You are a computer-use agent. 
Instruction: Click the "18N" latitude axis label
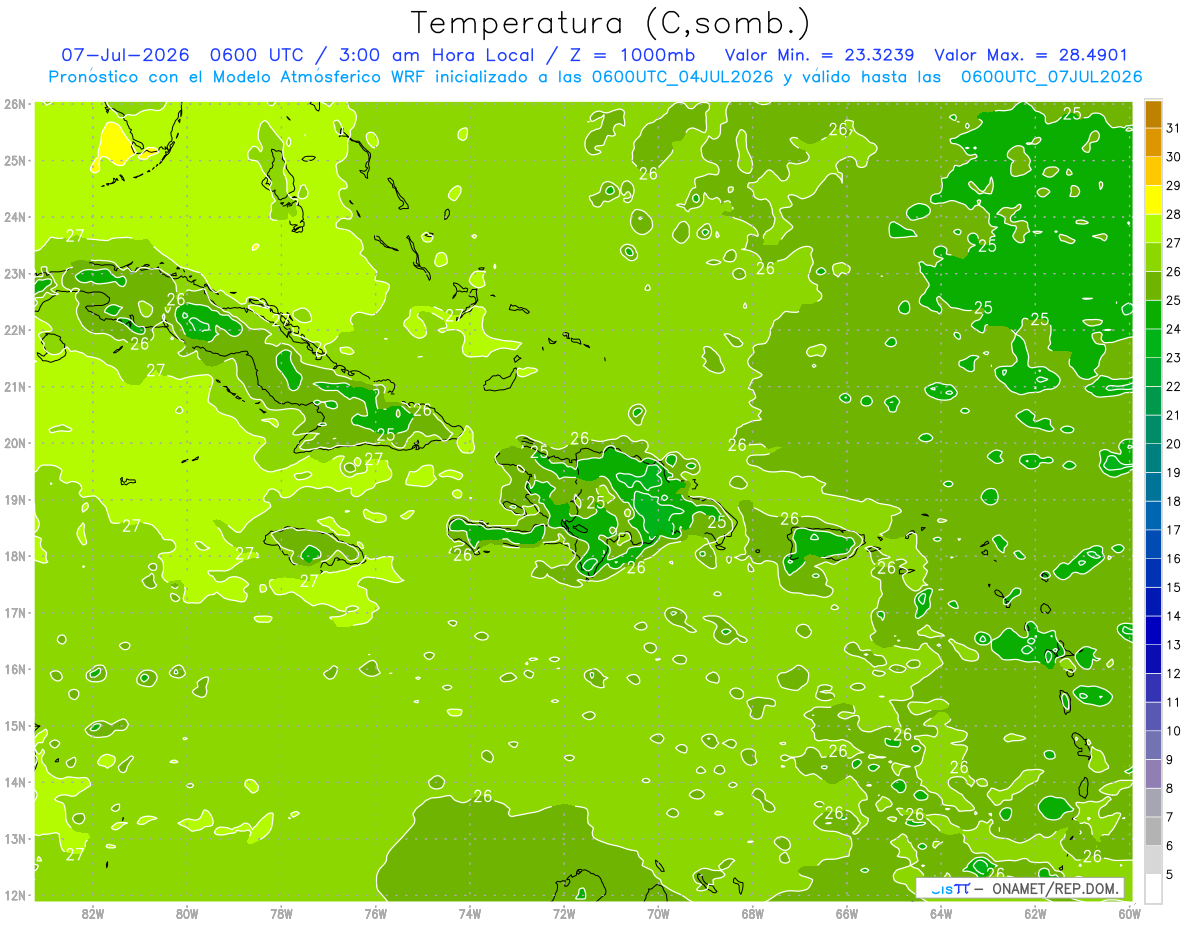point(14,556)
